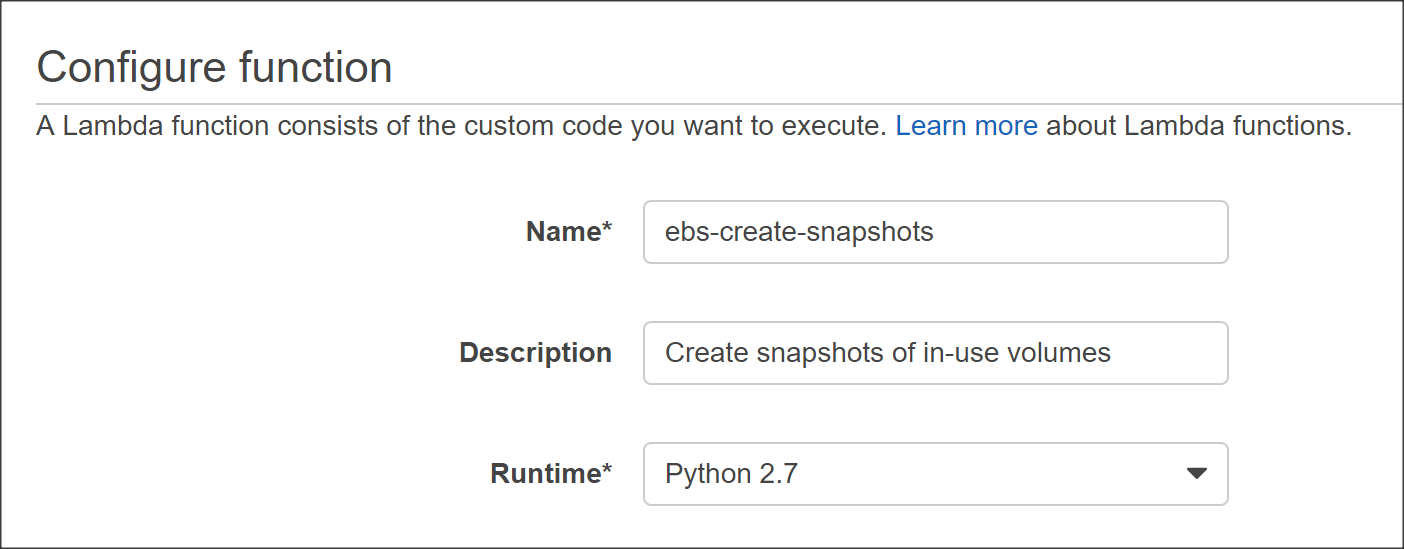Place cursor after ebs-create-snapshots text
Screen dimensions: 1404x549
point(936,233)
